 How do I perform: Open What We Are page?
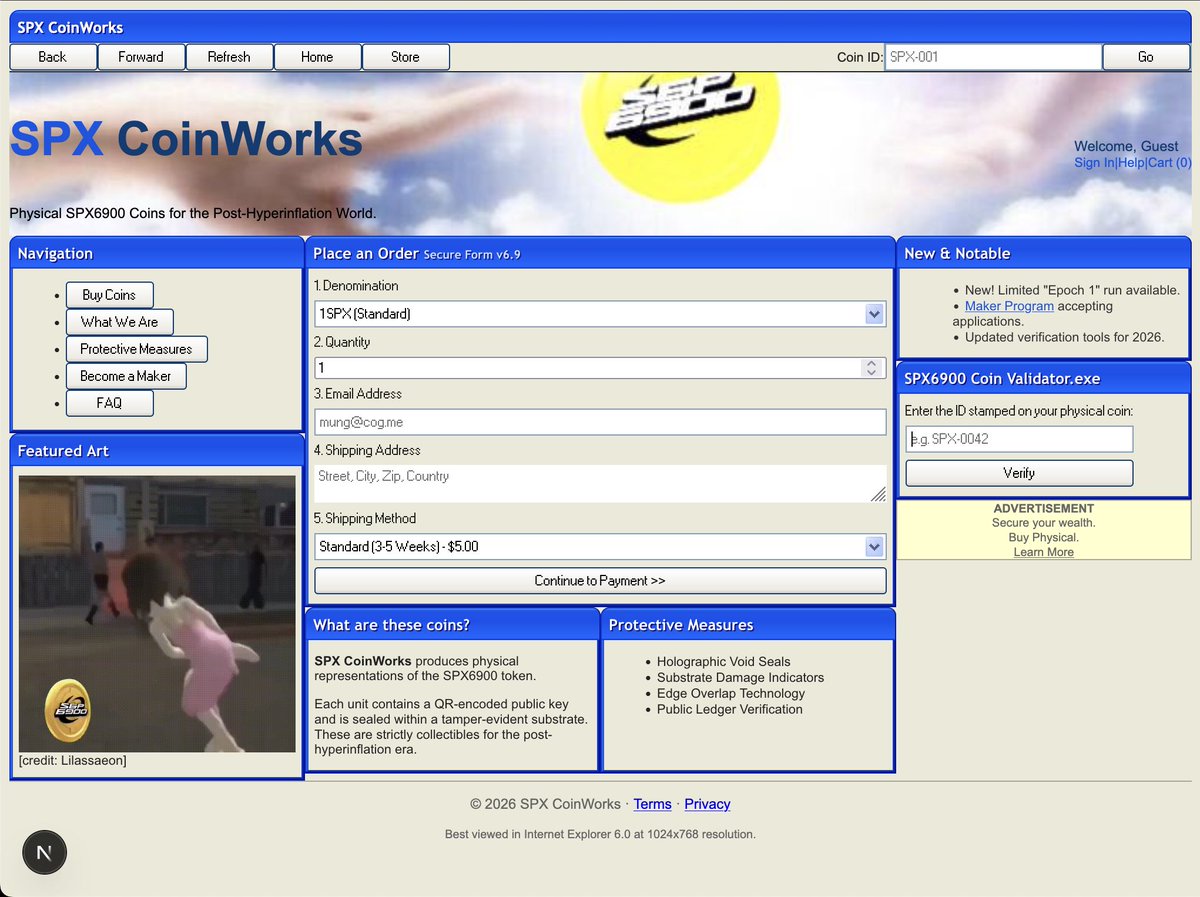119,322
